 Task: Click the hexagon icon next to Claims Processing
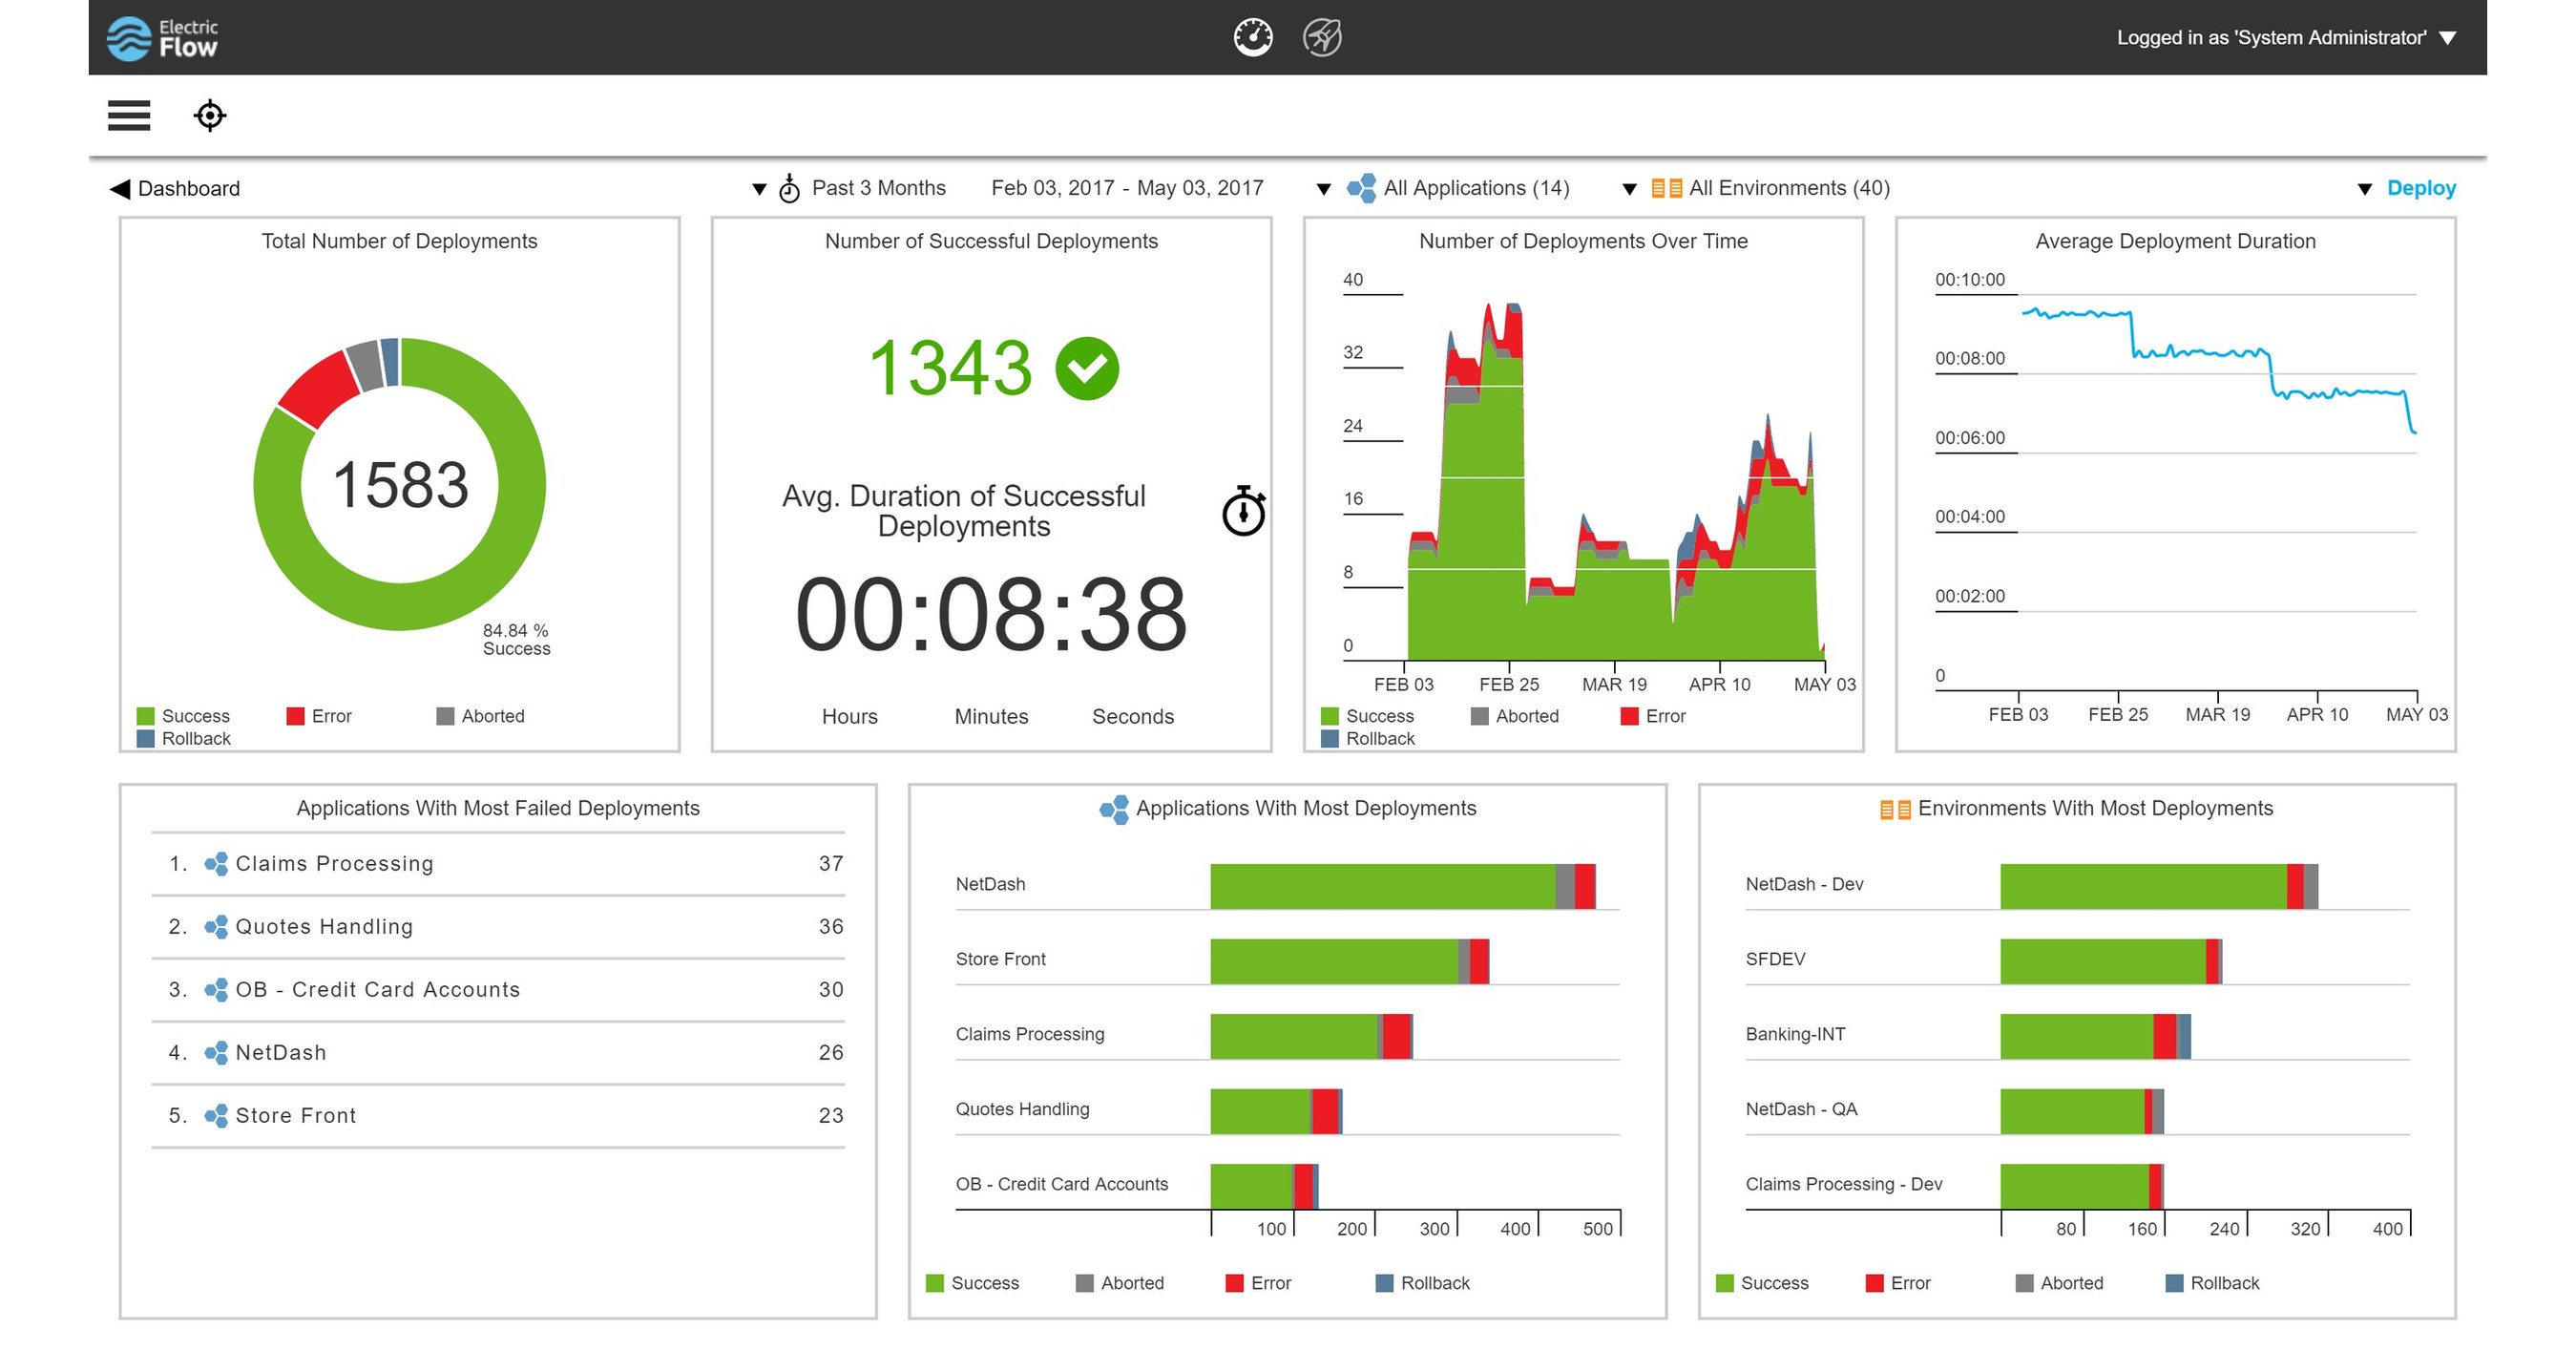215,863
